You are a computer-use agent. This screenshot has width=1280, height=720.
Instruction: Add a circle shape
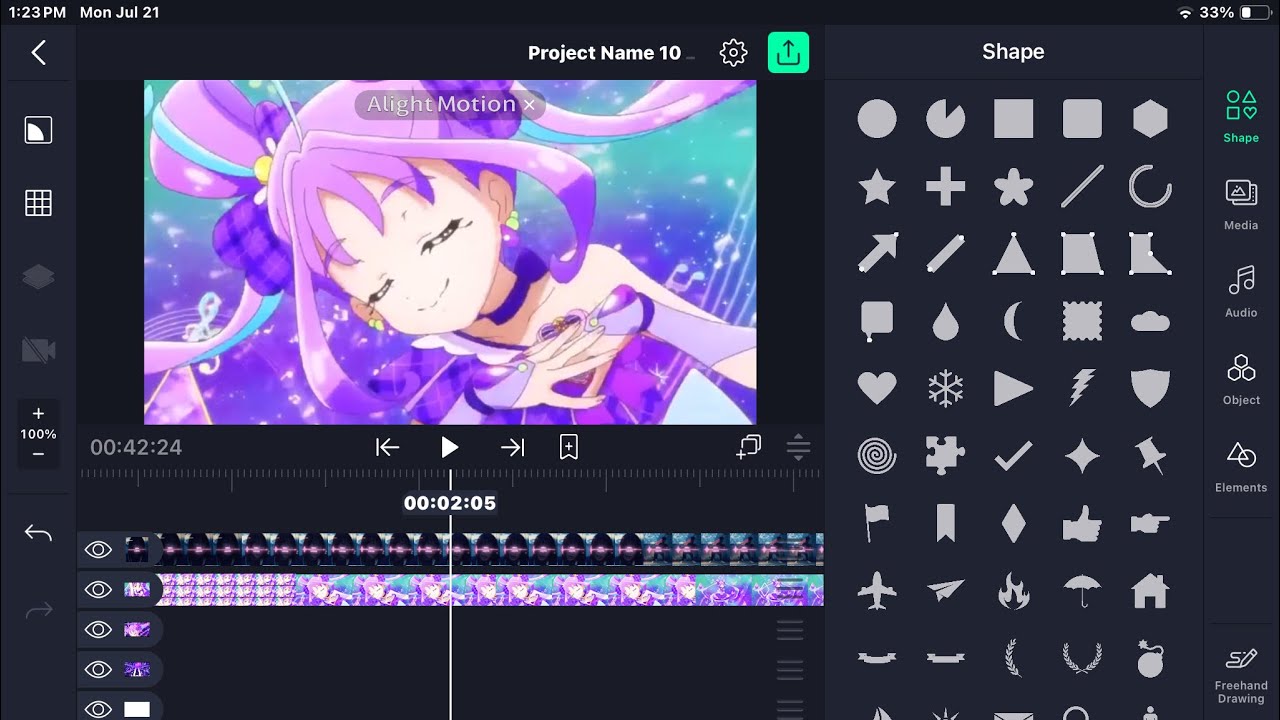click(877, 118)
